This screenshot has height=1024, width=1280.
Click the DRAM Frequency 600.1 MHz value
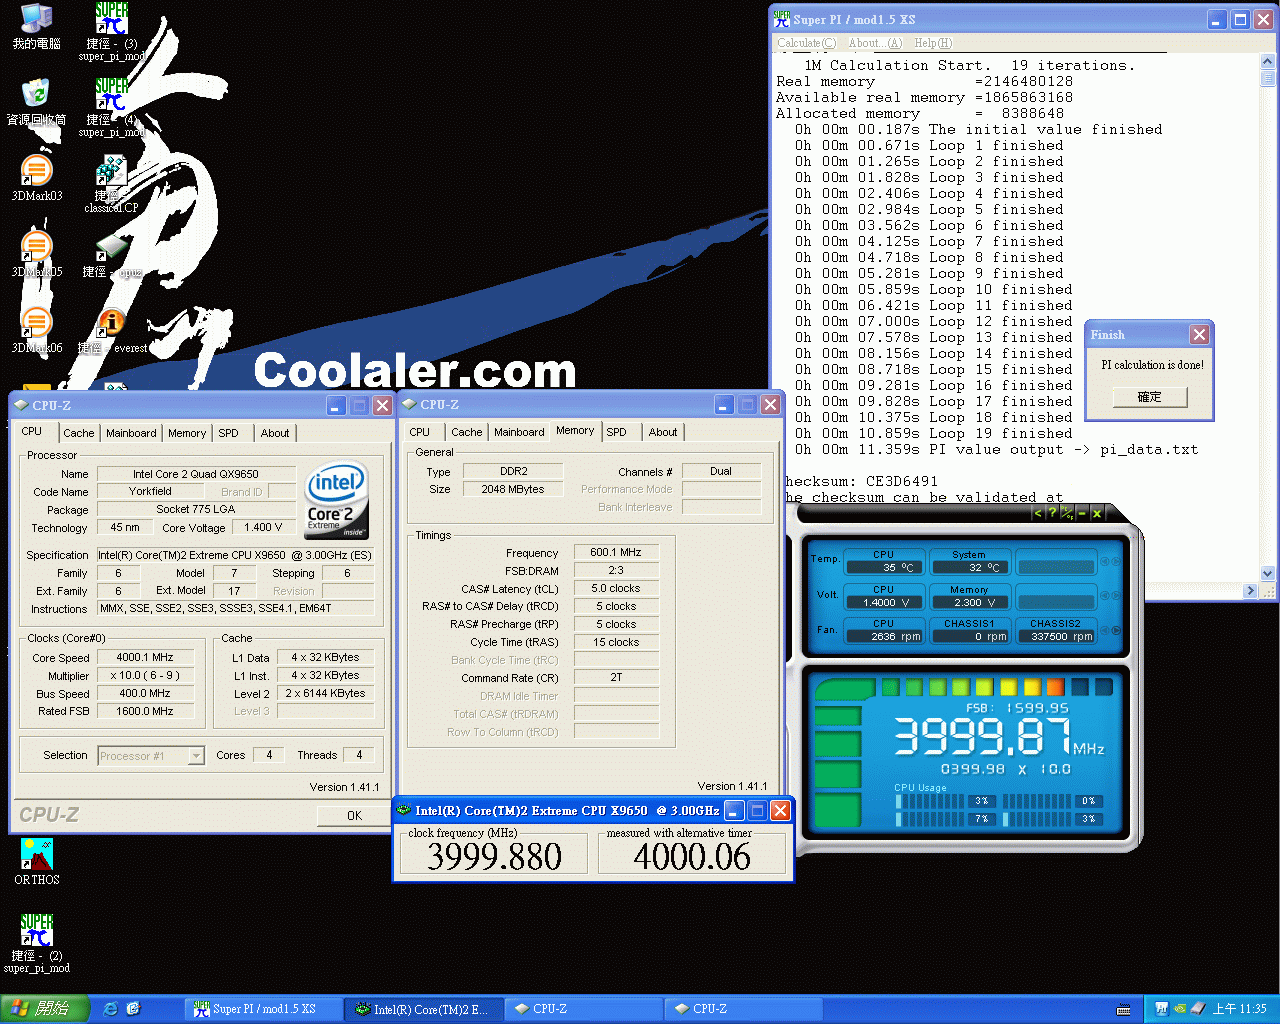[x=616, y=552]
